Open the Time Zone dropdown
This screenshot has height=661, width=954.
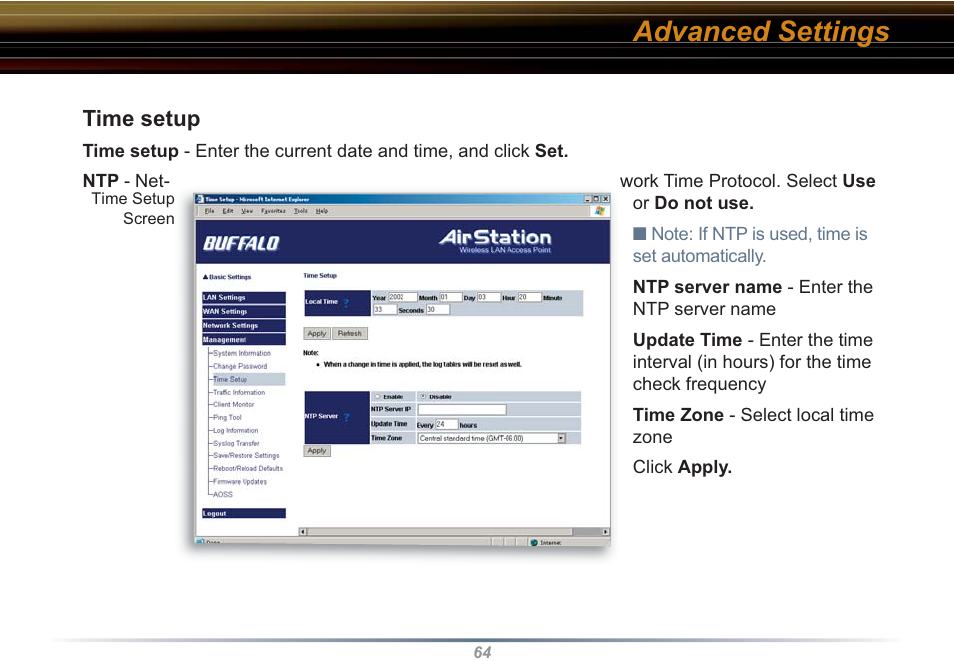pos(492,438)
